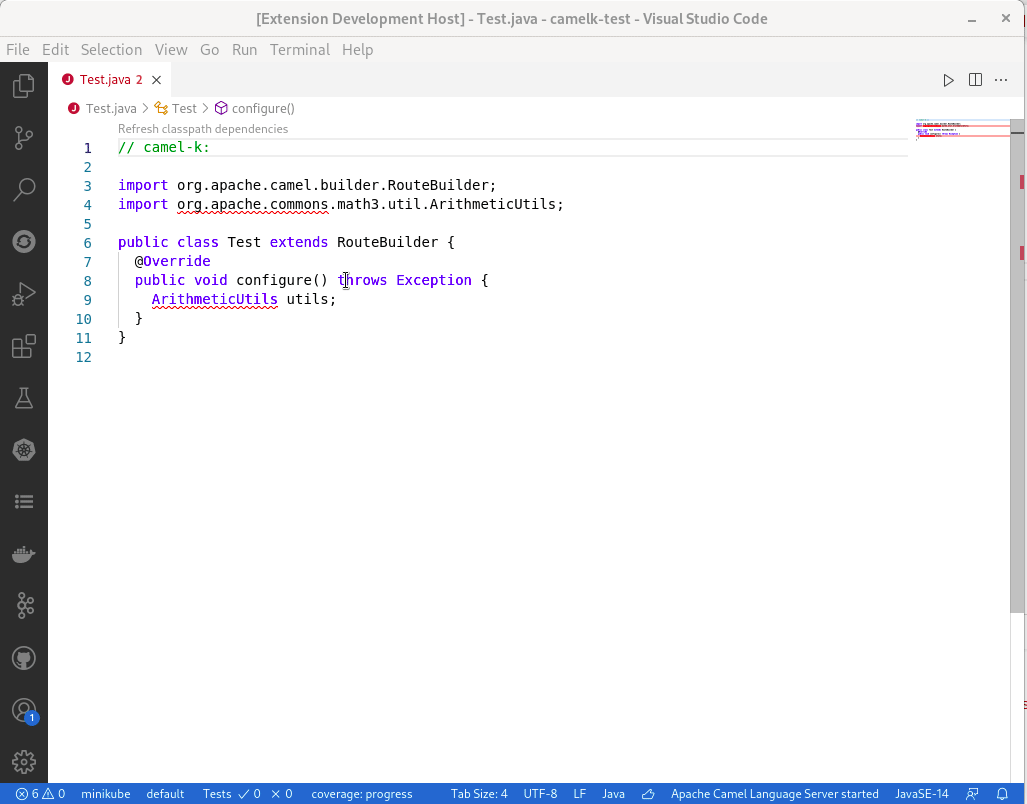This screenshot has width=1027, height=804.
Task: Open the Search view
Action: pos(24,190)
